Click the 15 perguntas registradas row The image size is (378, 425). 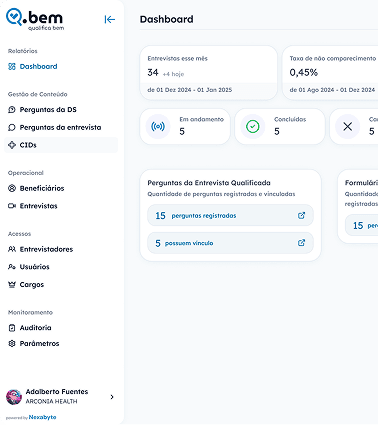pos(230,215)
